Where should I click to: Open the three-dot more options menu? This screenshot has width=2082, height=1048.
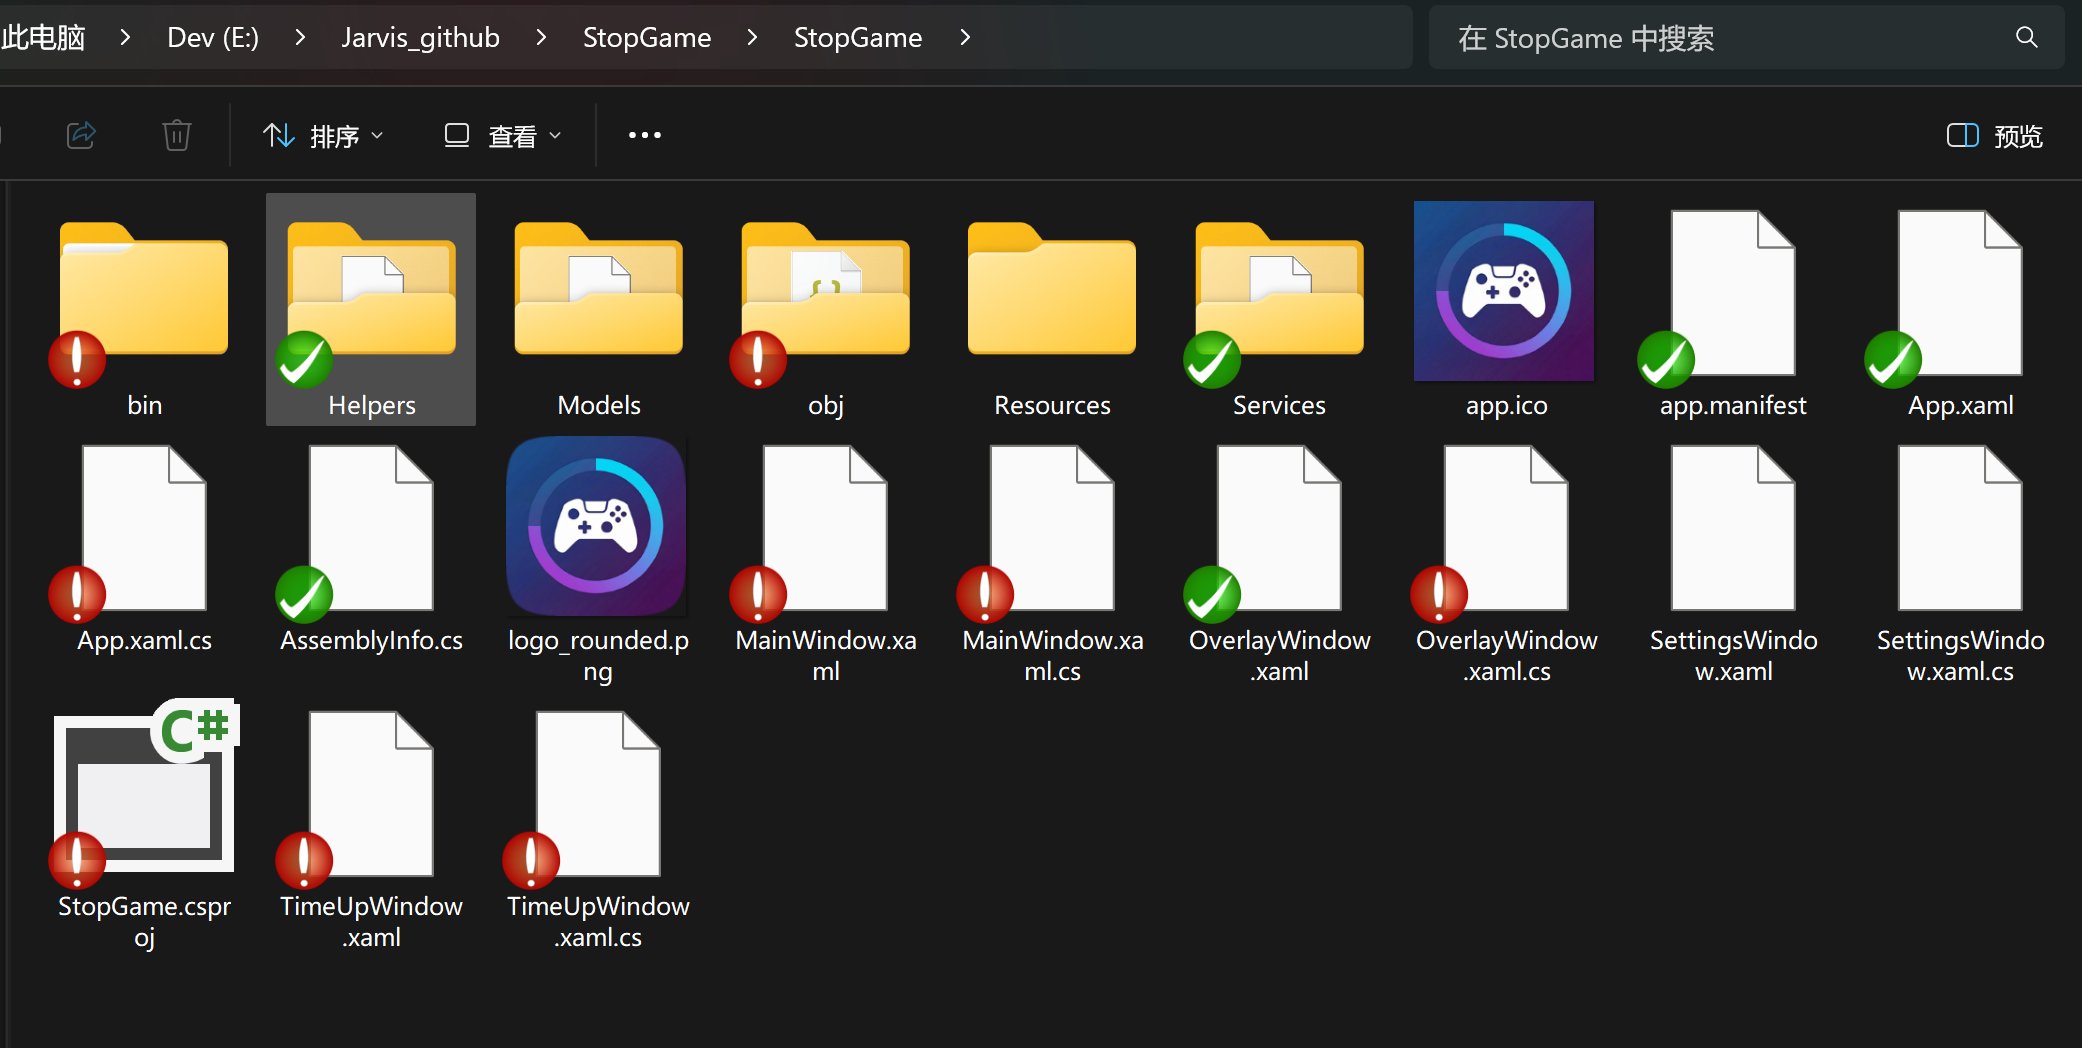click(644, 135)
